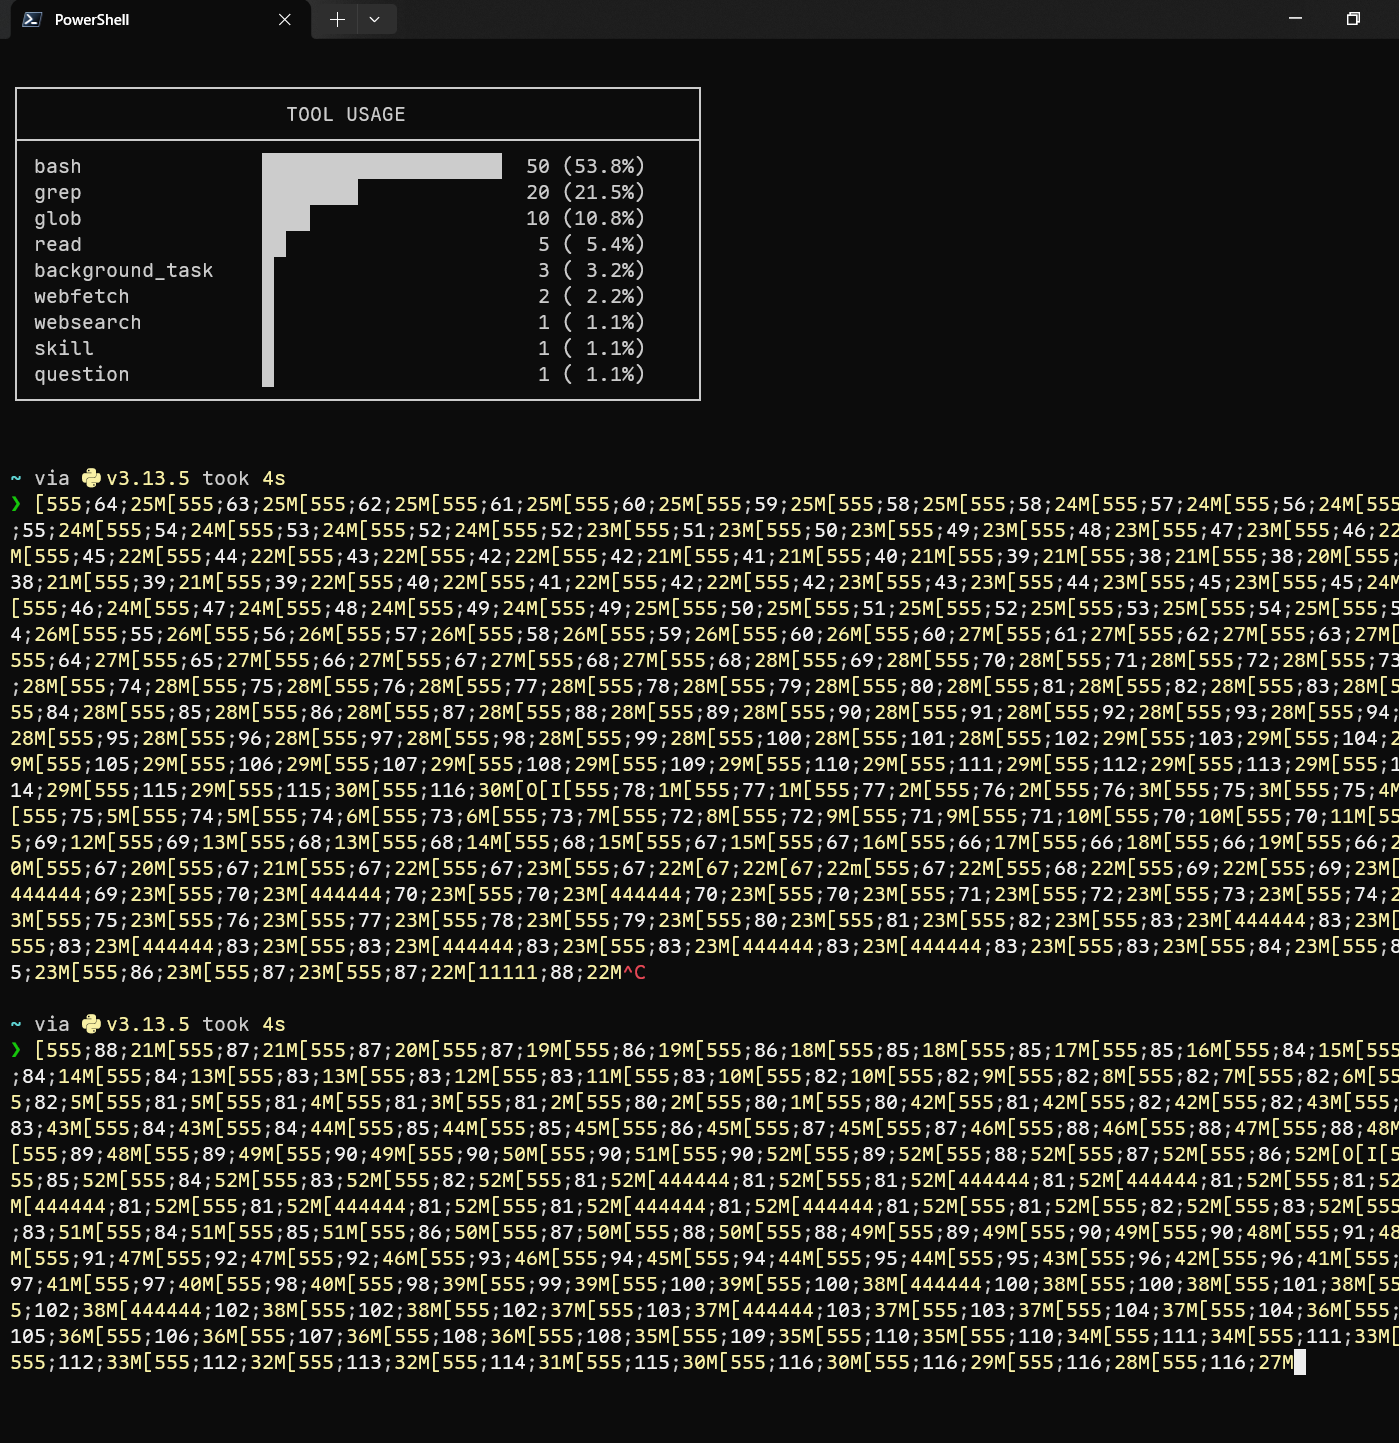Click the "bash" row label

coord(58,166)
